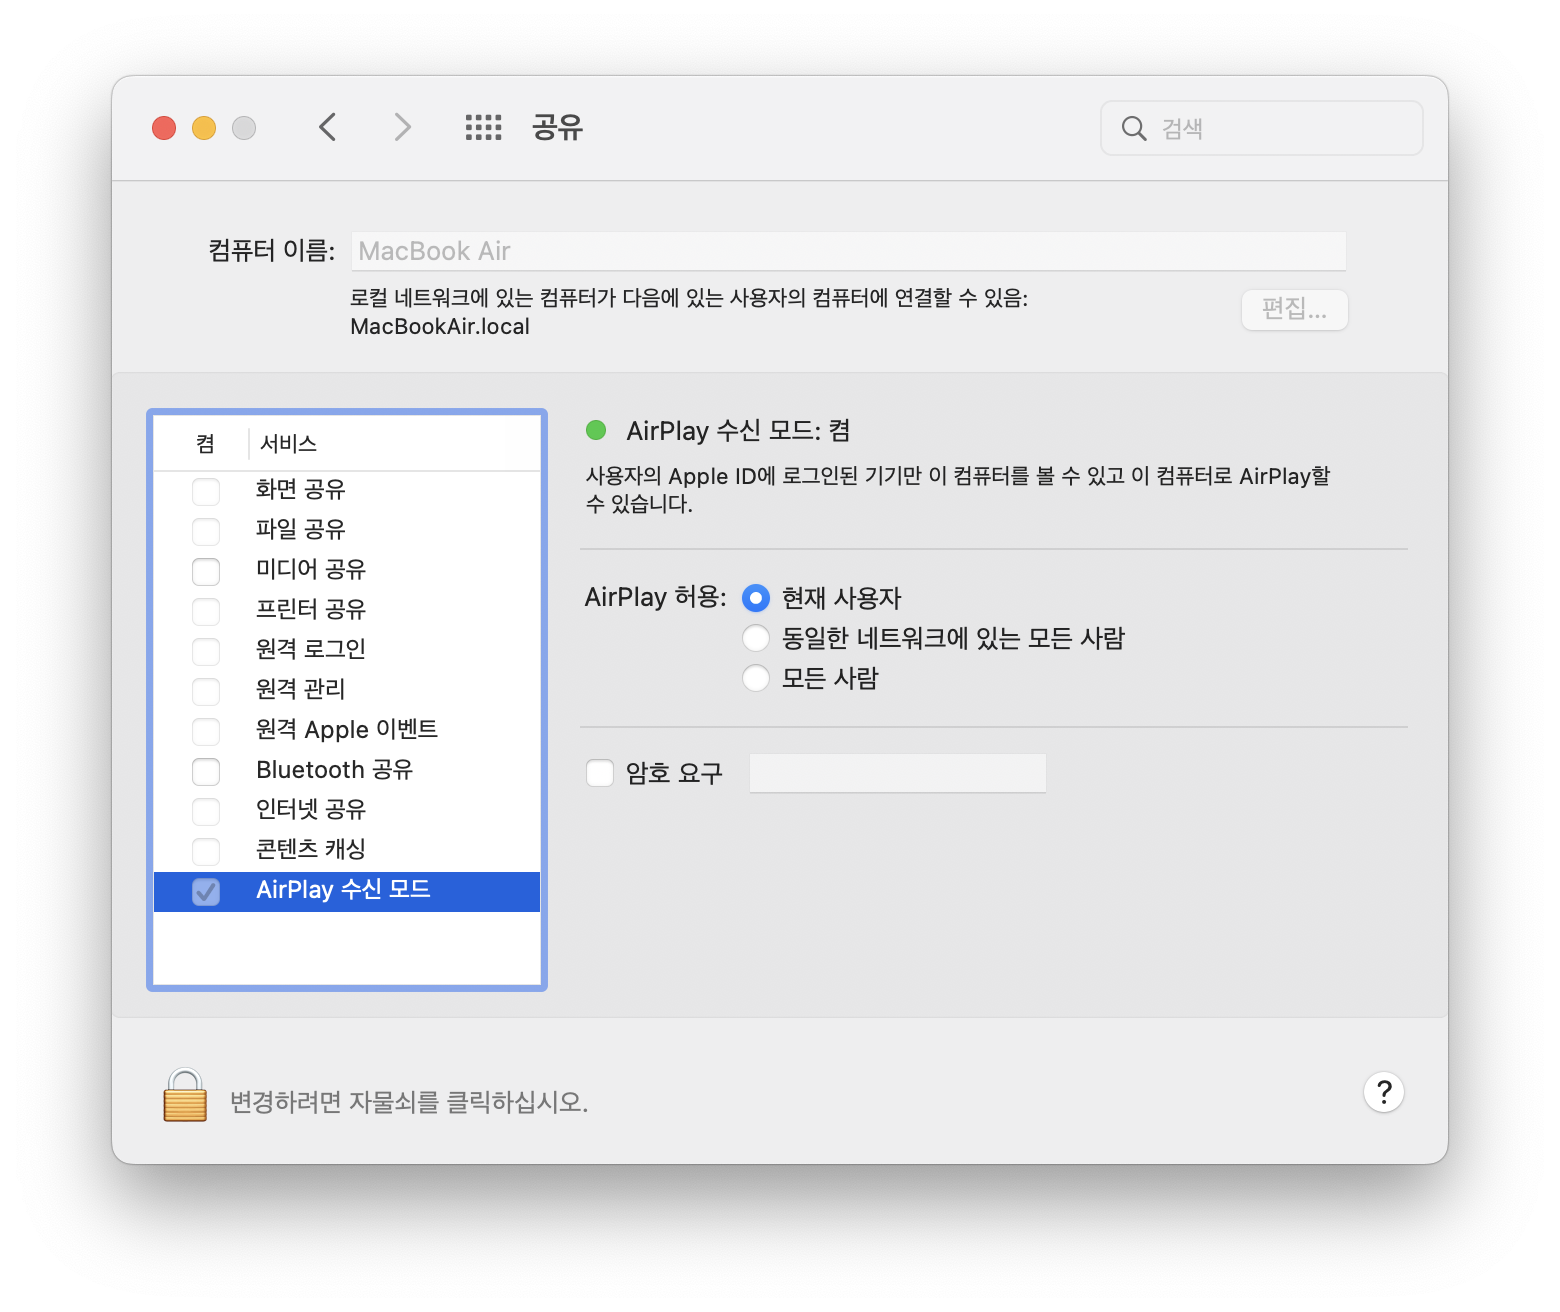The image size is (1560, 1312).
Task: Click the lock icon to make changes
Action: (185, 1095)
